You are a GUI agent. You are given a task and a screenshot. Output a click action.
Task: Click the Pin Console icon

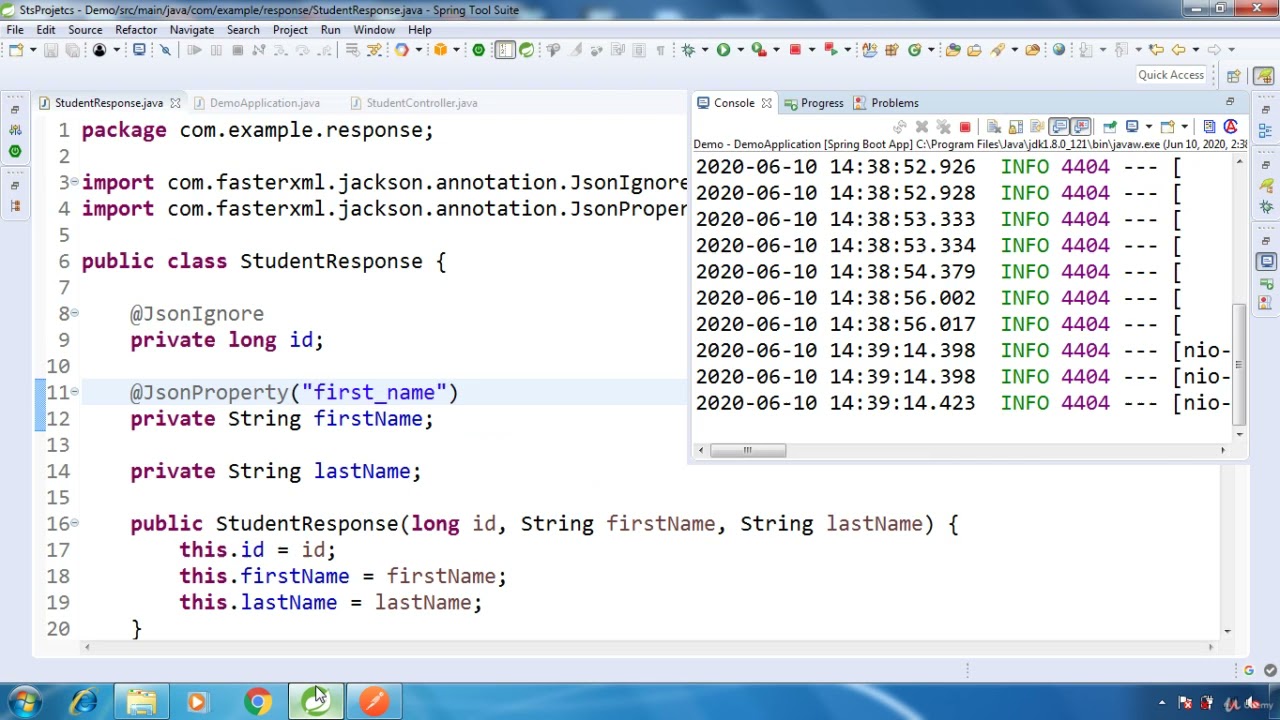(1110, 127)
